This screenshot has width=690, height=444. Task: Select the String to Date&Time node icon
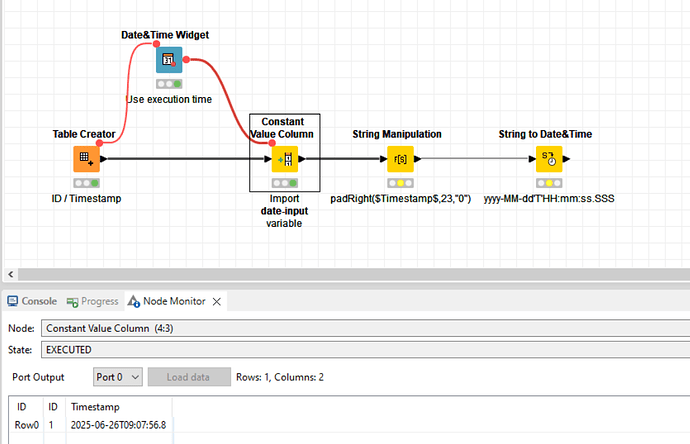pos(549,159)
